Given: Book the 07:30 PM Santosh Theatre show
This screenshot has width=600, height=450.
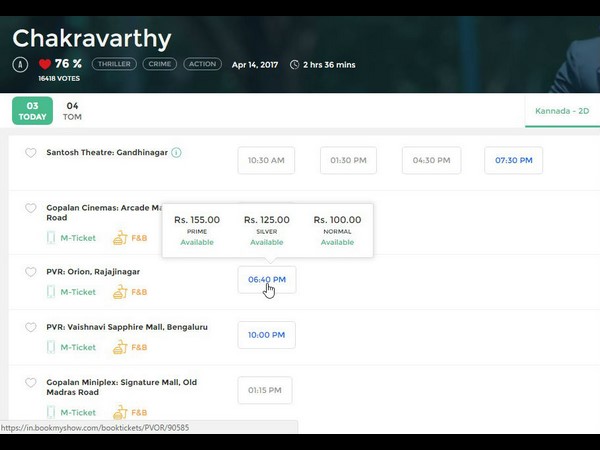Looking at the screenshot, I should point(513,160).
